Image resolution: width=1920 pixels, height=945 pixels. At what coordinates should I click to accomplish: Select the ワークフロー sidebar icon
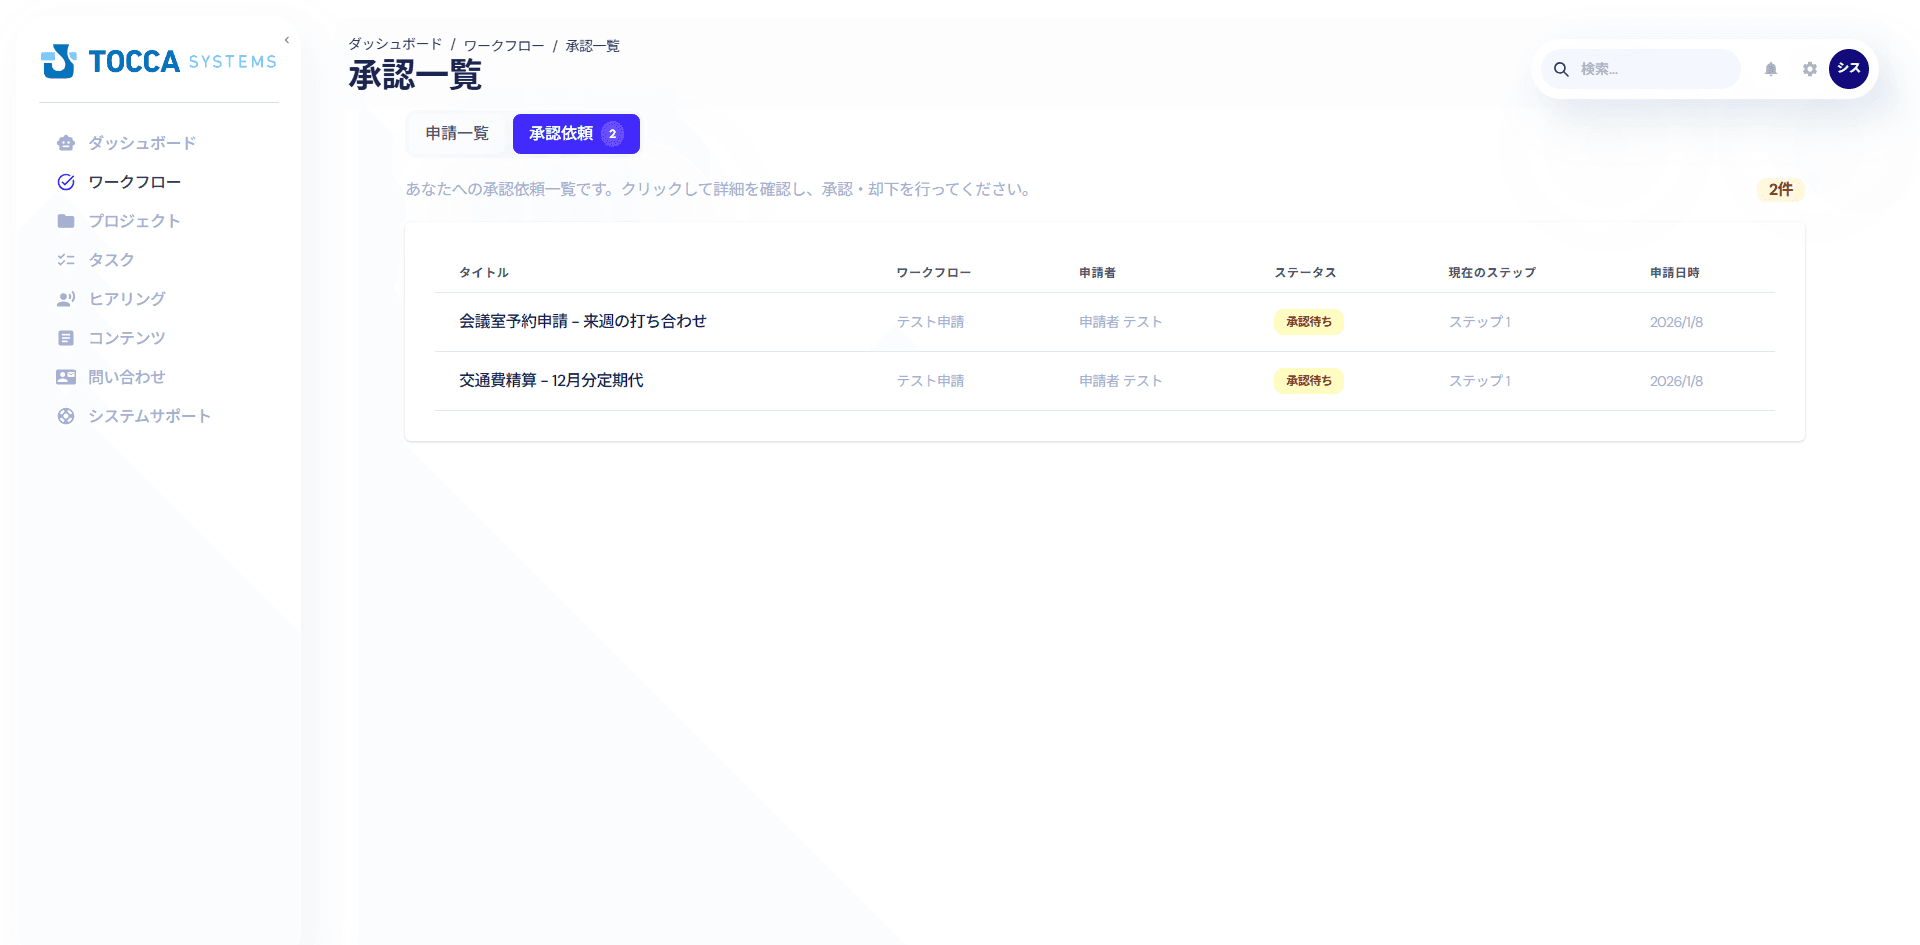66,182
